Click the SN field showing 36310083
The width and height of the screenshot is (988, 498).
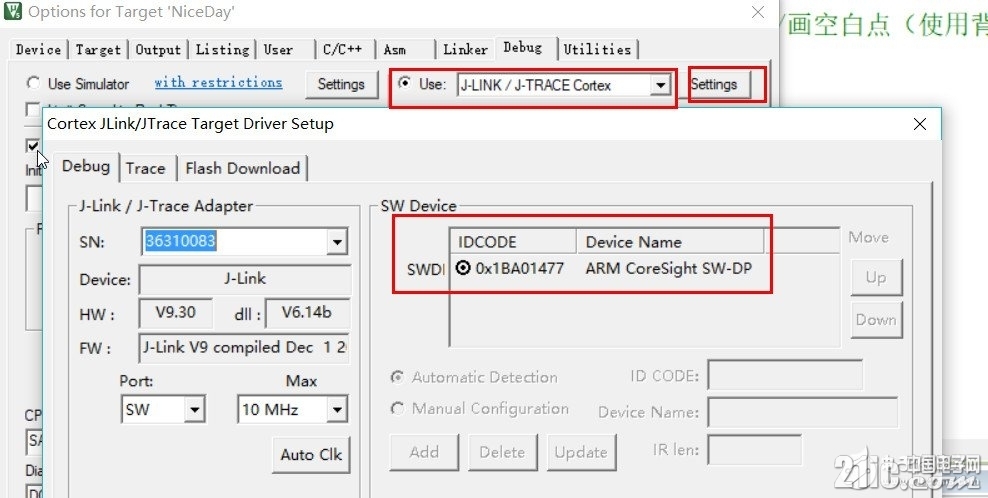234,241
